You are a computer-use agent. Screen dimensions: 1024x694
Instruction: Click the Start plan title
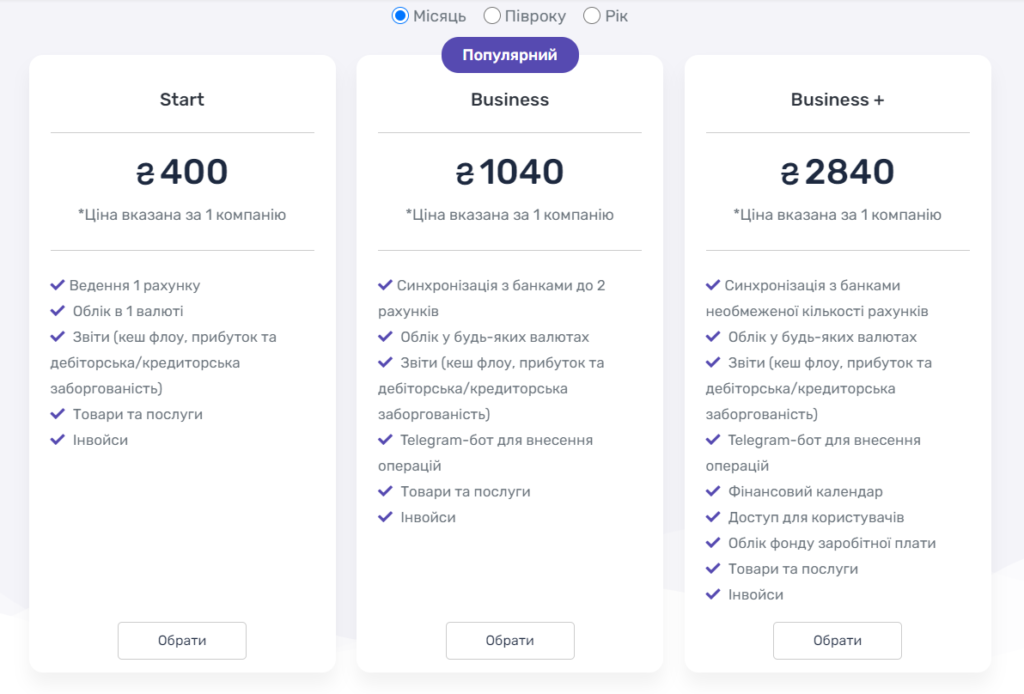182,100
